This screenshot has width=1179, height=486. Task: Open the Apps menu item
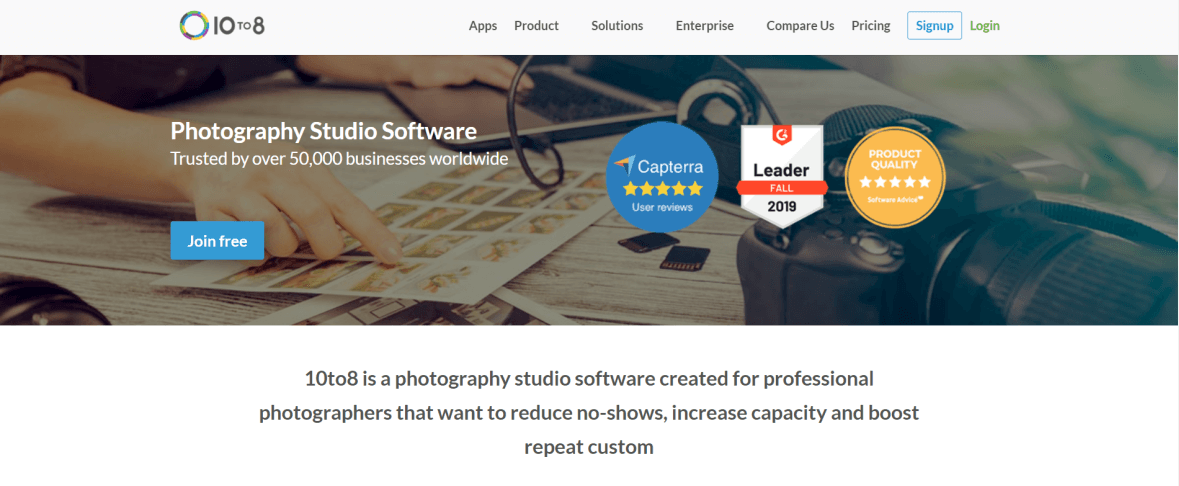pyautogui.click(x=483, y=26)
